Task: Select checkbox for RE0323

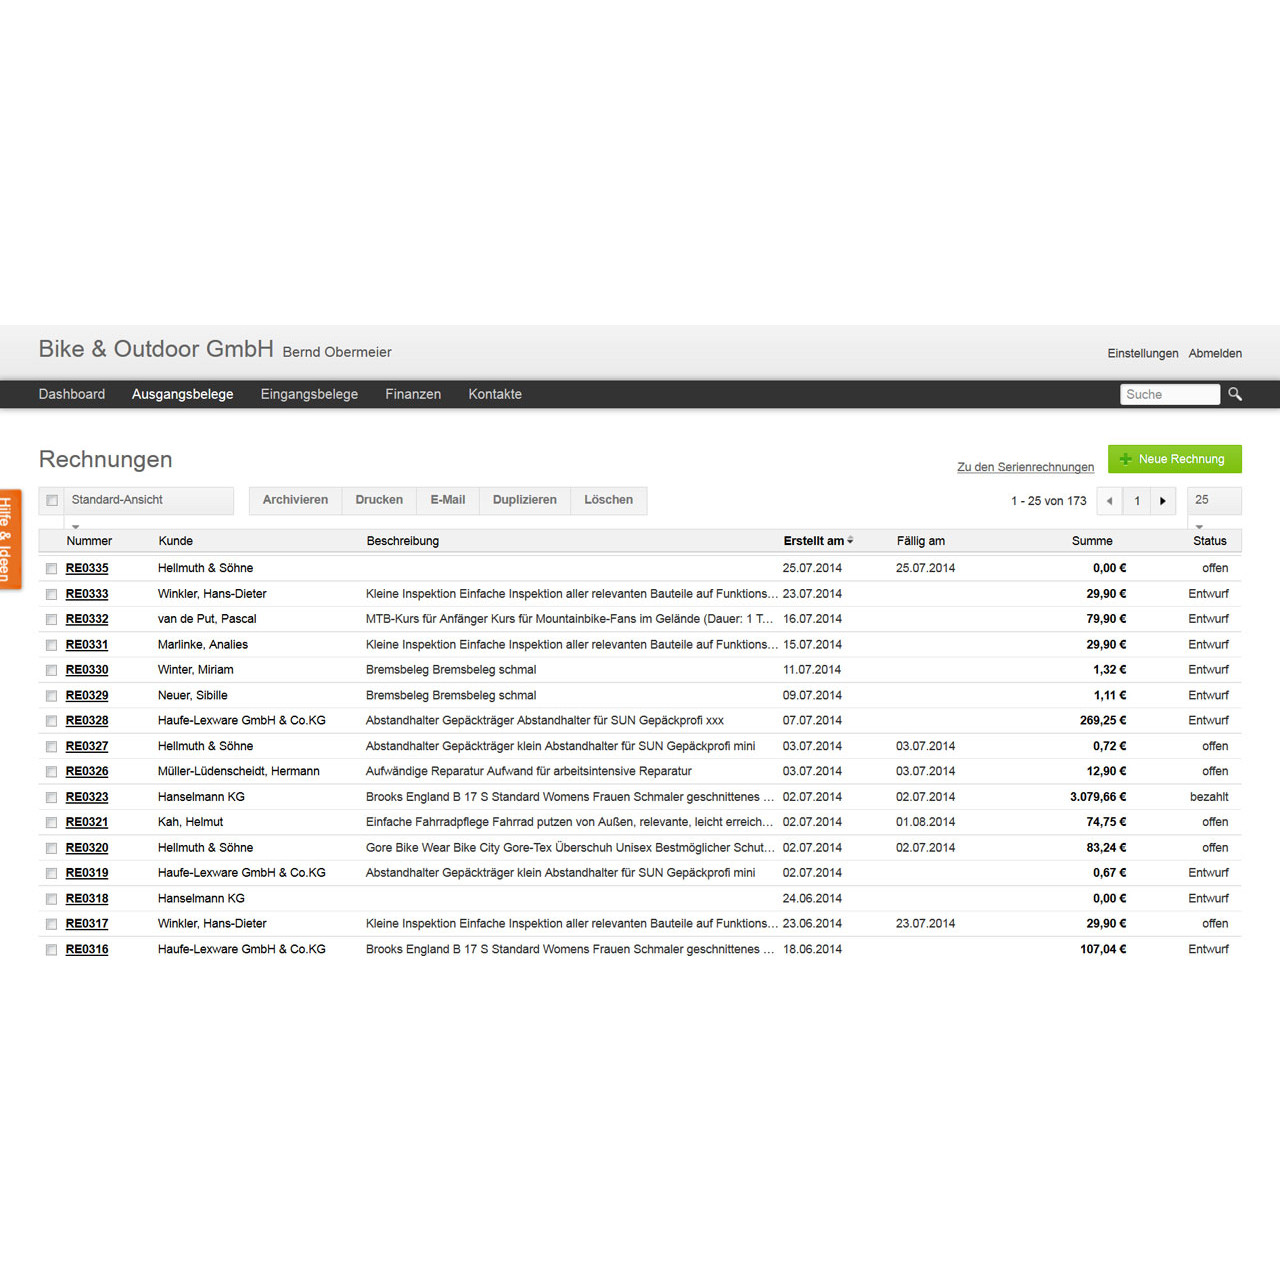Action: coord(51,798)
